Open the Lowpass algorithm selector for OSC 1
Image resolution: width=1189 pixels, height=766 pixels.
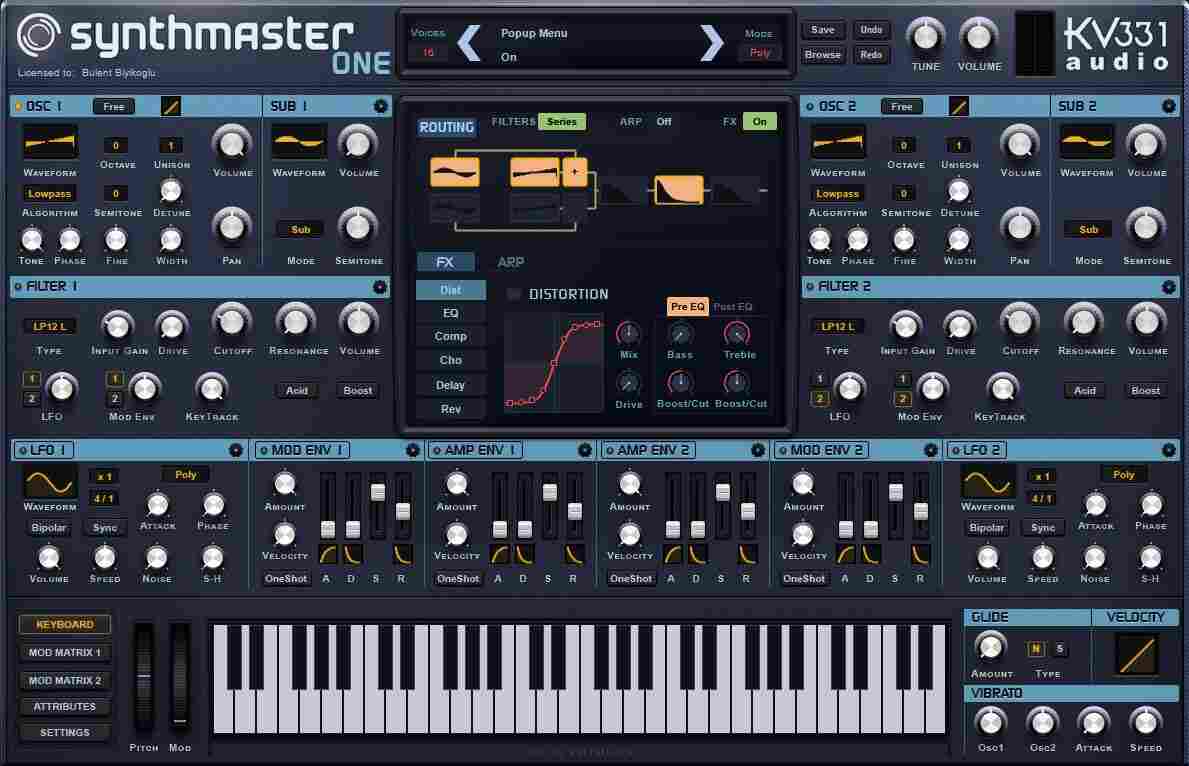pyautogui.click(x=49, y=193)
